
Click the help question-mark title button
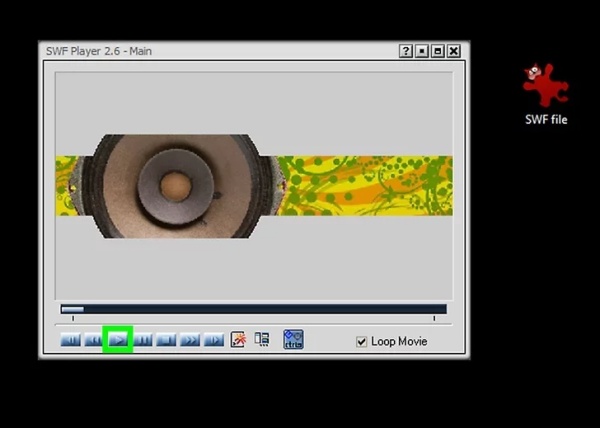tap(406, 51)
